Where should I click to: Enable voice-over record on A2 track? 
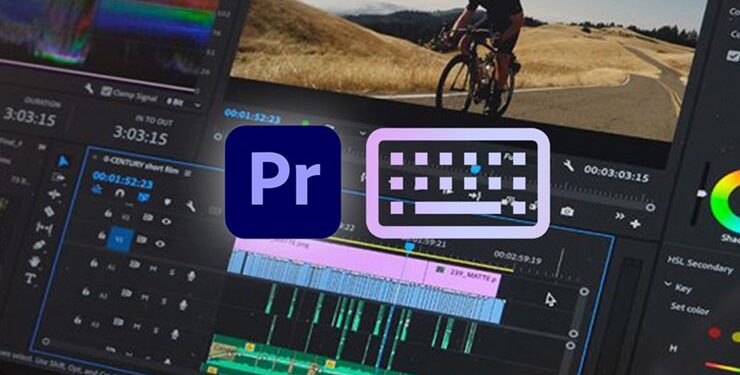click(183, 305)
